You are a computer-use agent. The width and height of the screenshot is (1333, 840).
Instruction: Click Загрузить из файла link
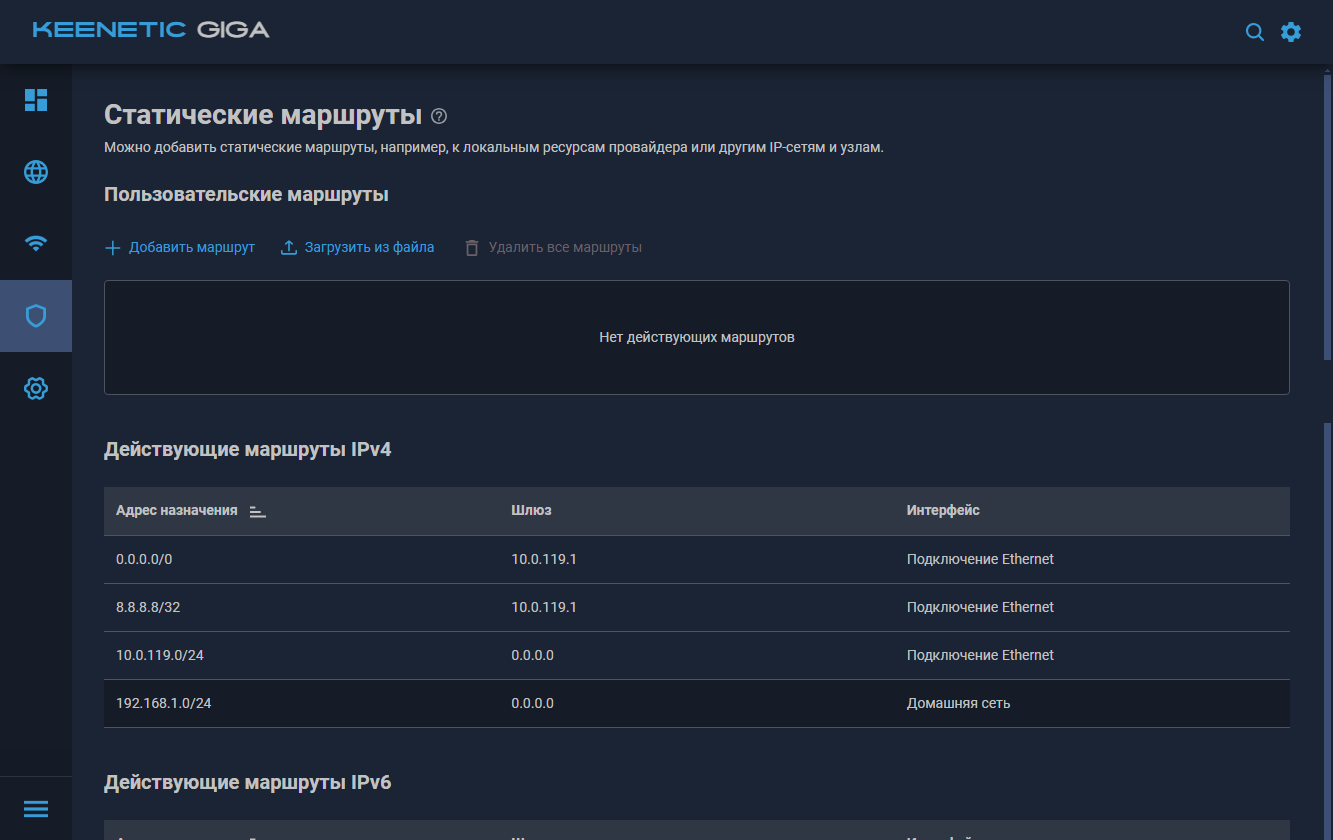(x=357, y=247)
